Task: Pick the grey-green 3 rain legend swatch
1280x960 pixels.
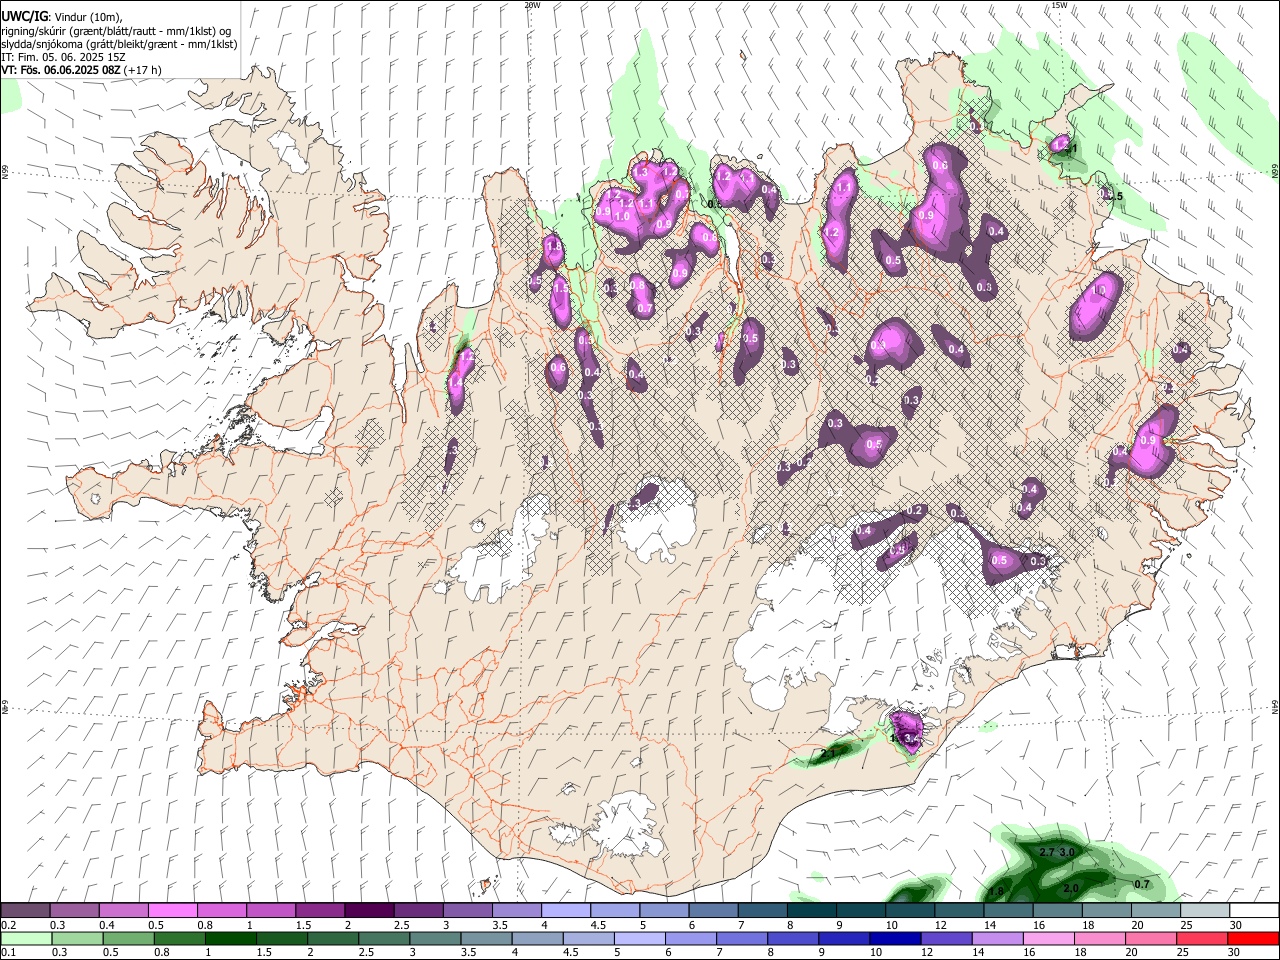Action: pos(435,938)
